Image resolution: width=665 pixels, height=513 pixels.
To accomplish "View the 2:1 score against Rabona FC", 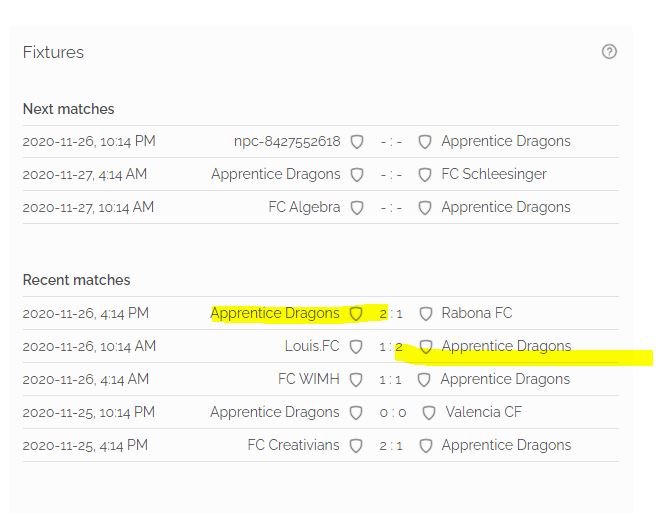I will tap(391, 314).
